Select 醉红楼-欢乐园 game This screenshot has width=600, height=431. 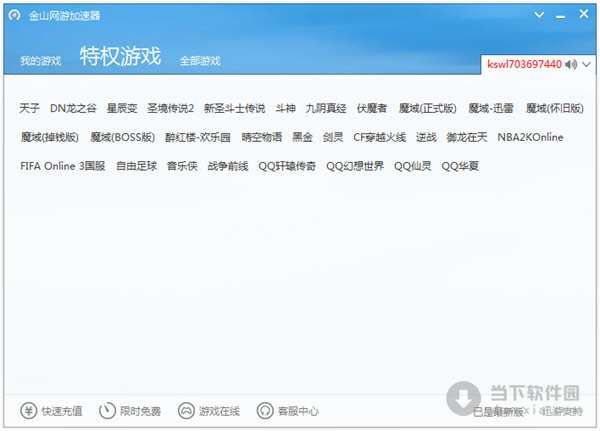[x=198, y=137]
